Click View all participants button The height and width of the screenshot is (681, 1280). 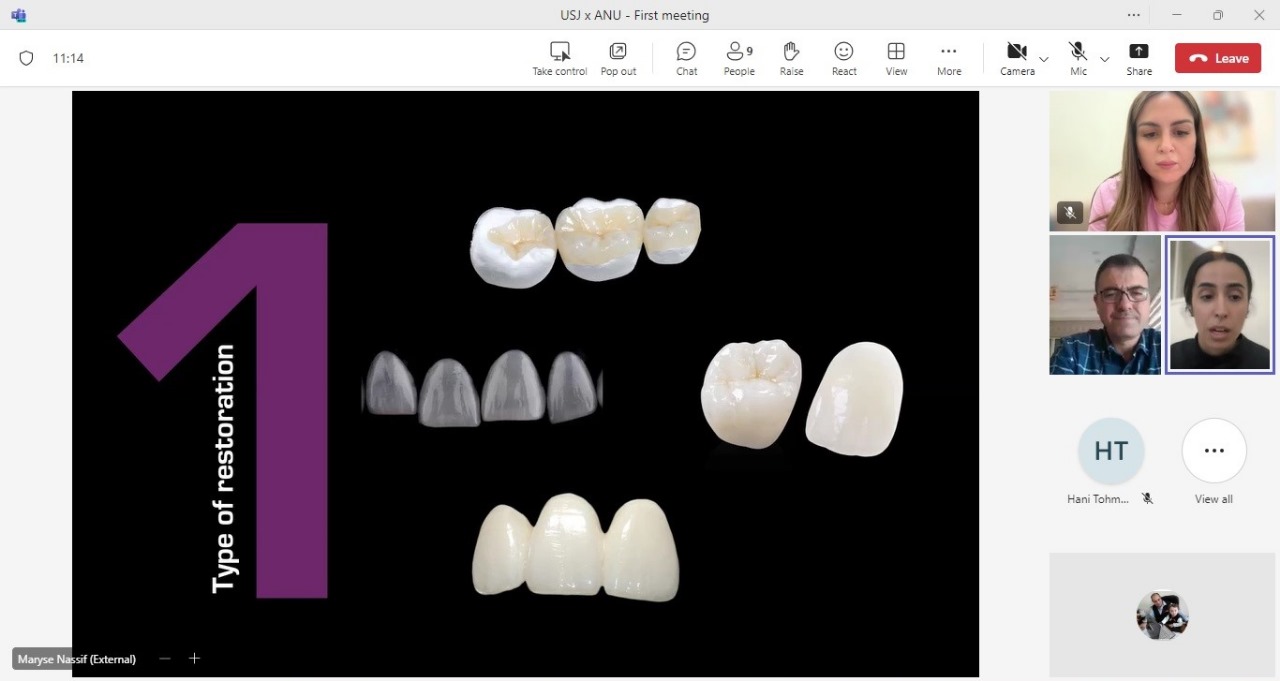pos(1213,451)
